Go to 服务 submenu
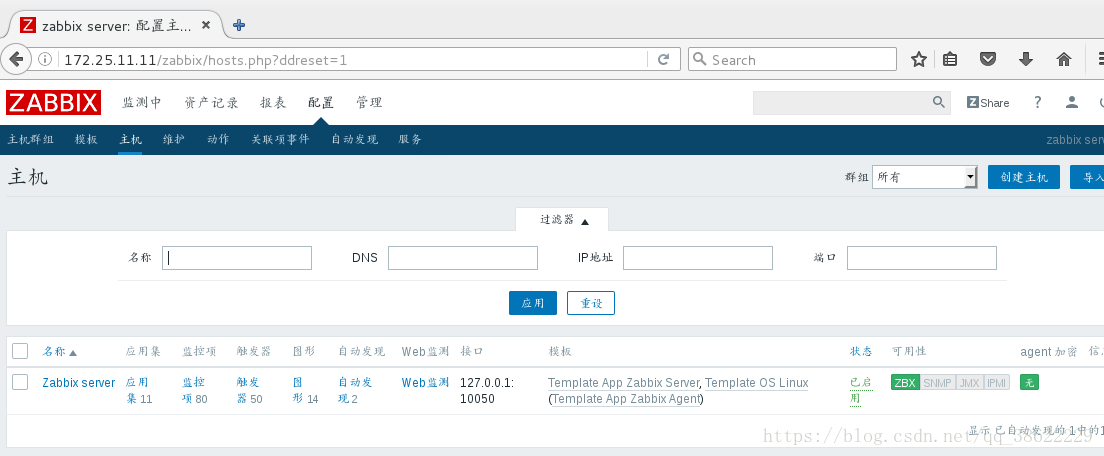 [410, 139]
